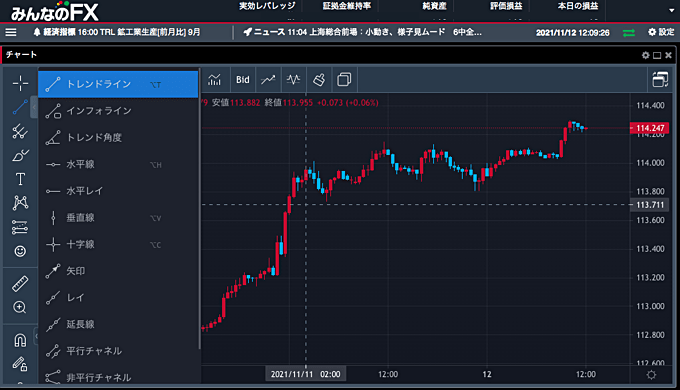The image size is (680, 390).
Task: Expand the top-right header dropdown arrow
Action: pyautogui.click(x=671, y=10)
